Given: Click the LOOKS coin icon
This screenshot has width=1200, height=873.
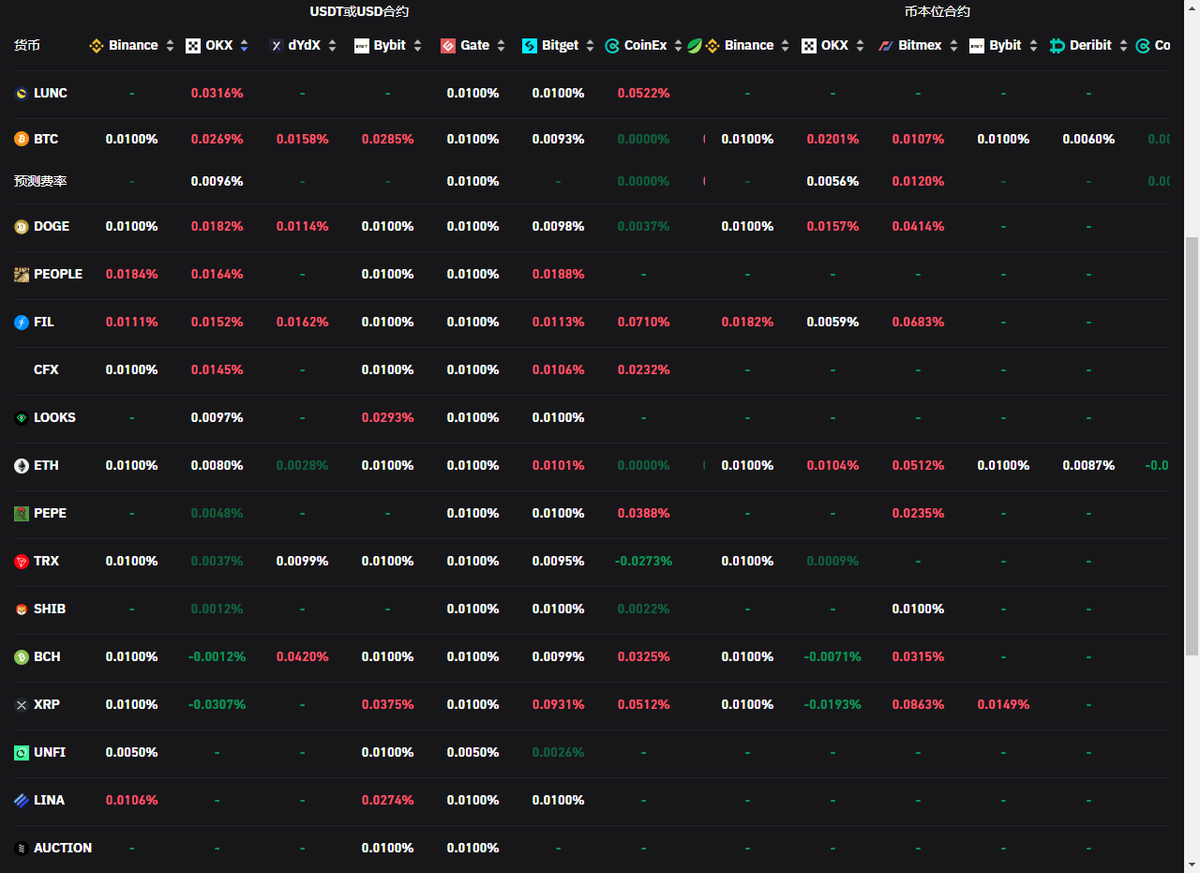Looking at the screenshot, I should point(21,418).
